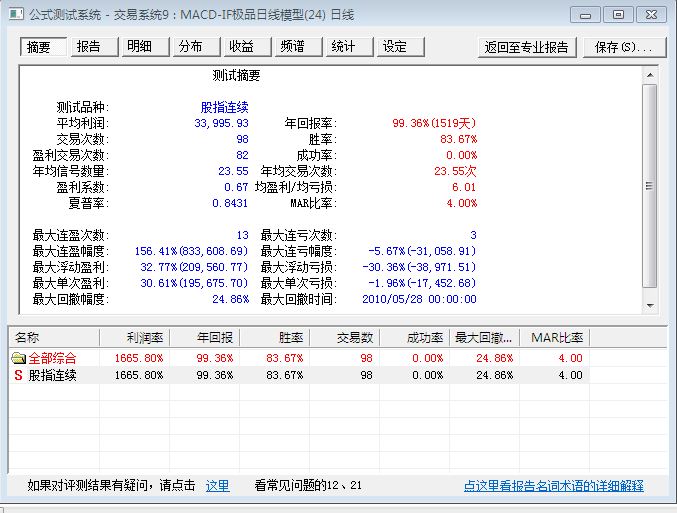Sort by MAR比率 column header
Viewport: 677px width, 513px height.
pyautogui.click(x=554, y=337)
